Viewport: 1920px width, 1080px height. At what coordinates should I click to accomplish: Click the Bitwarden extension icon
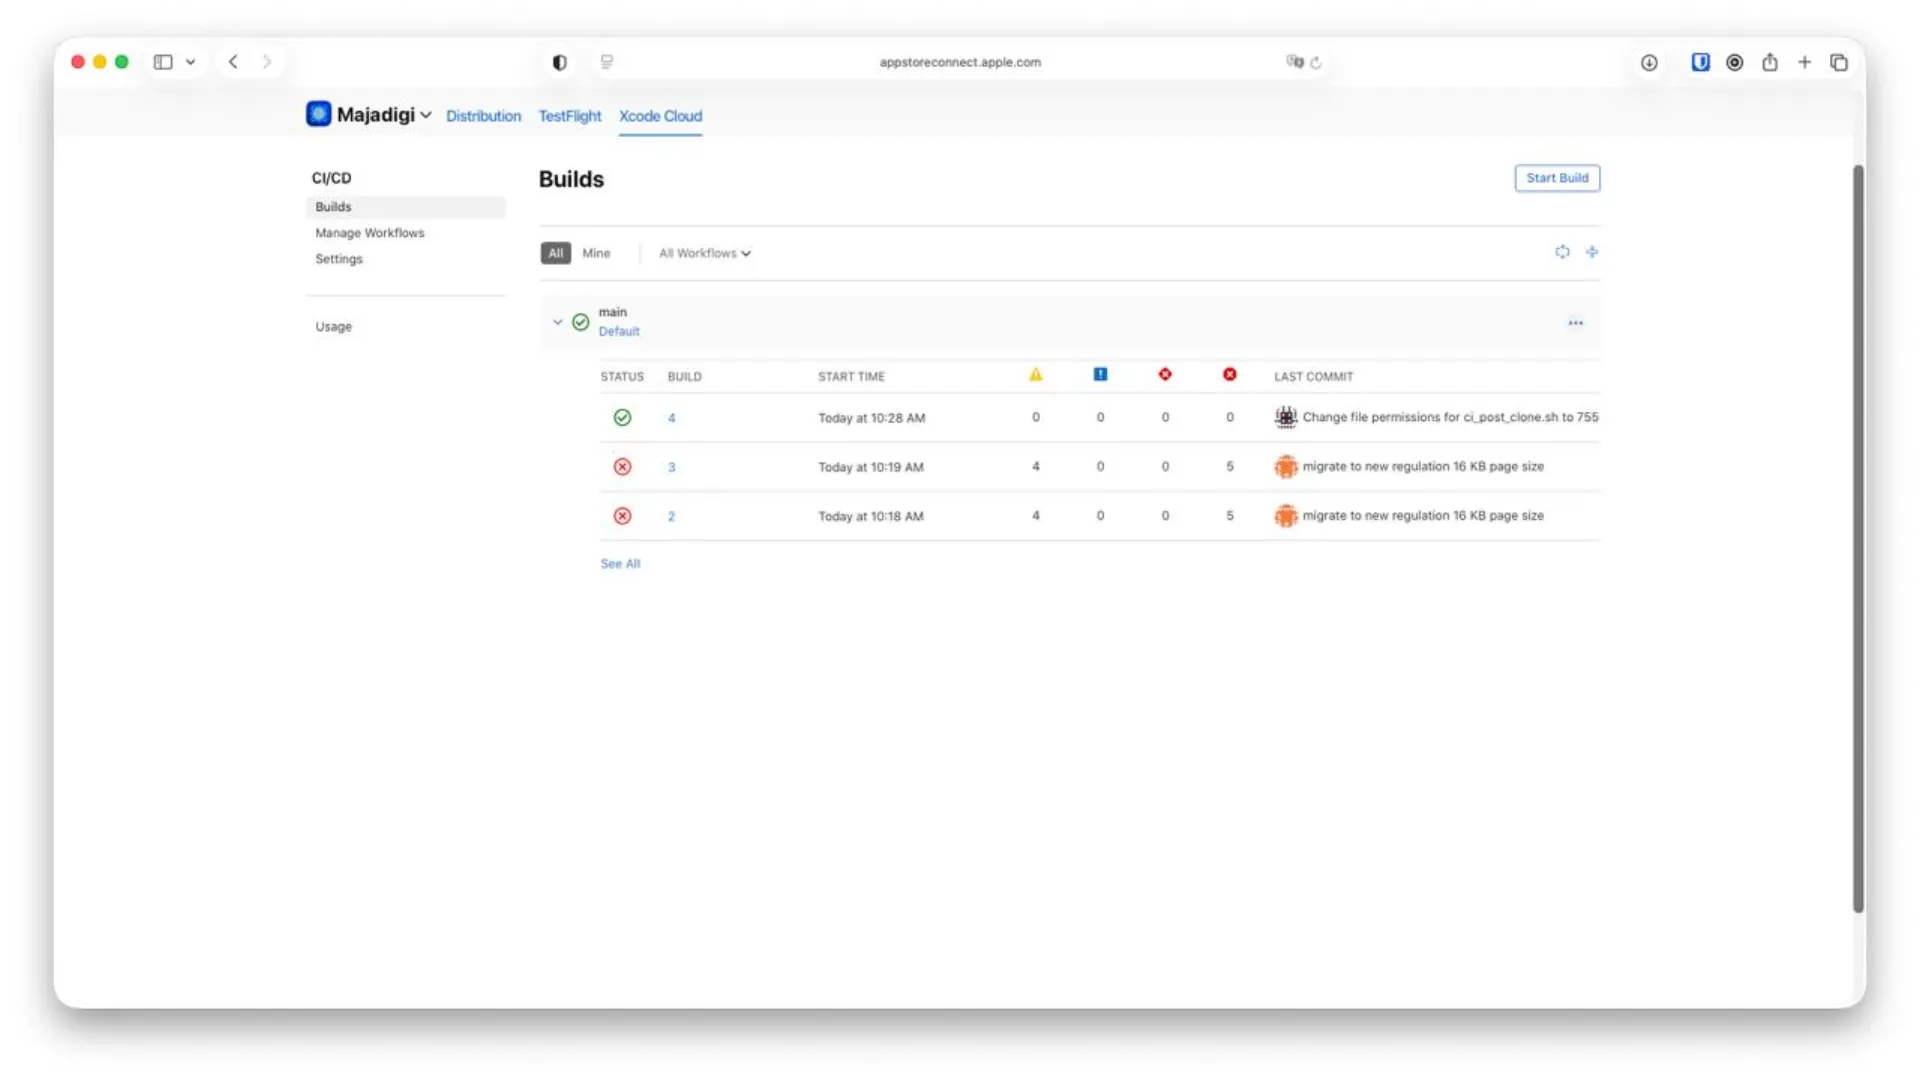[x=1700, y=62]
